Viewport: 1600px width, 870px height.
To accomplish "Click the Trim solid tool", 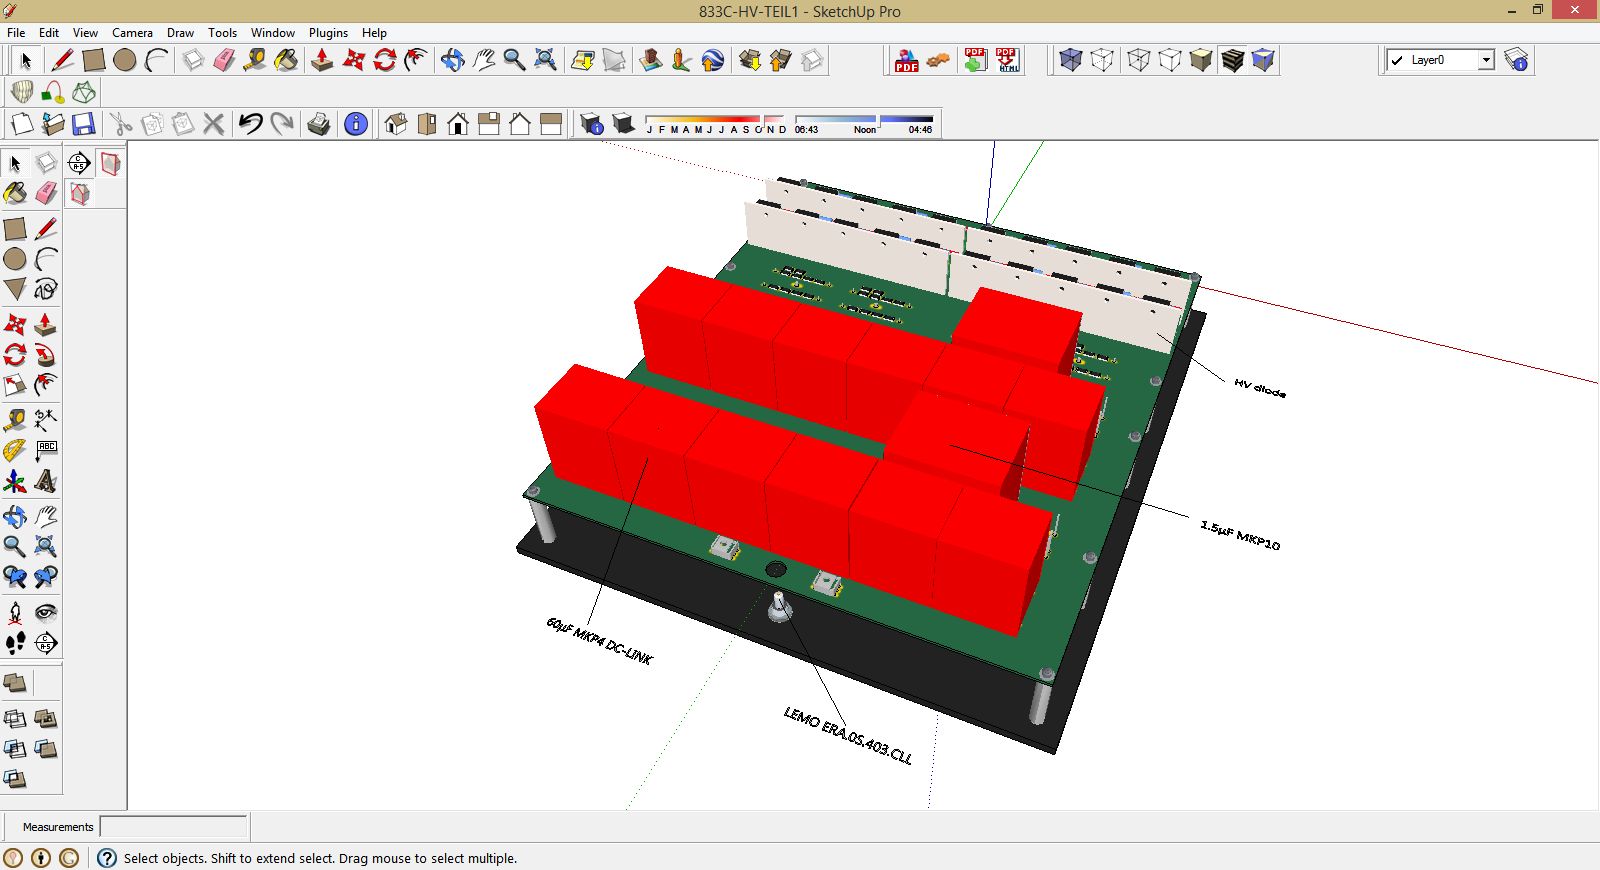I will (46, 749).
